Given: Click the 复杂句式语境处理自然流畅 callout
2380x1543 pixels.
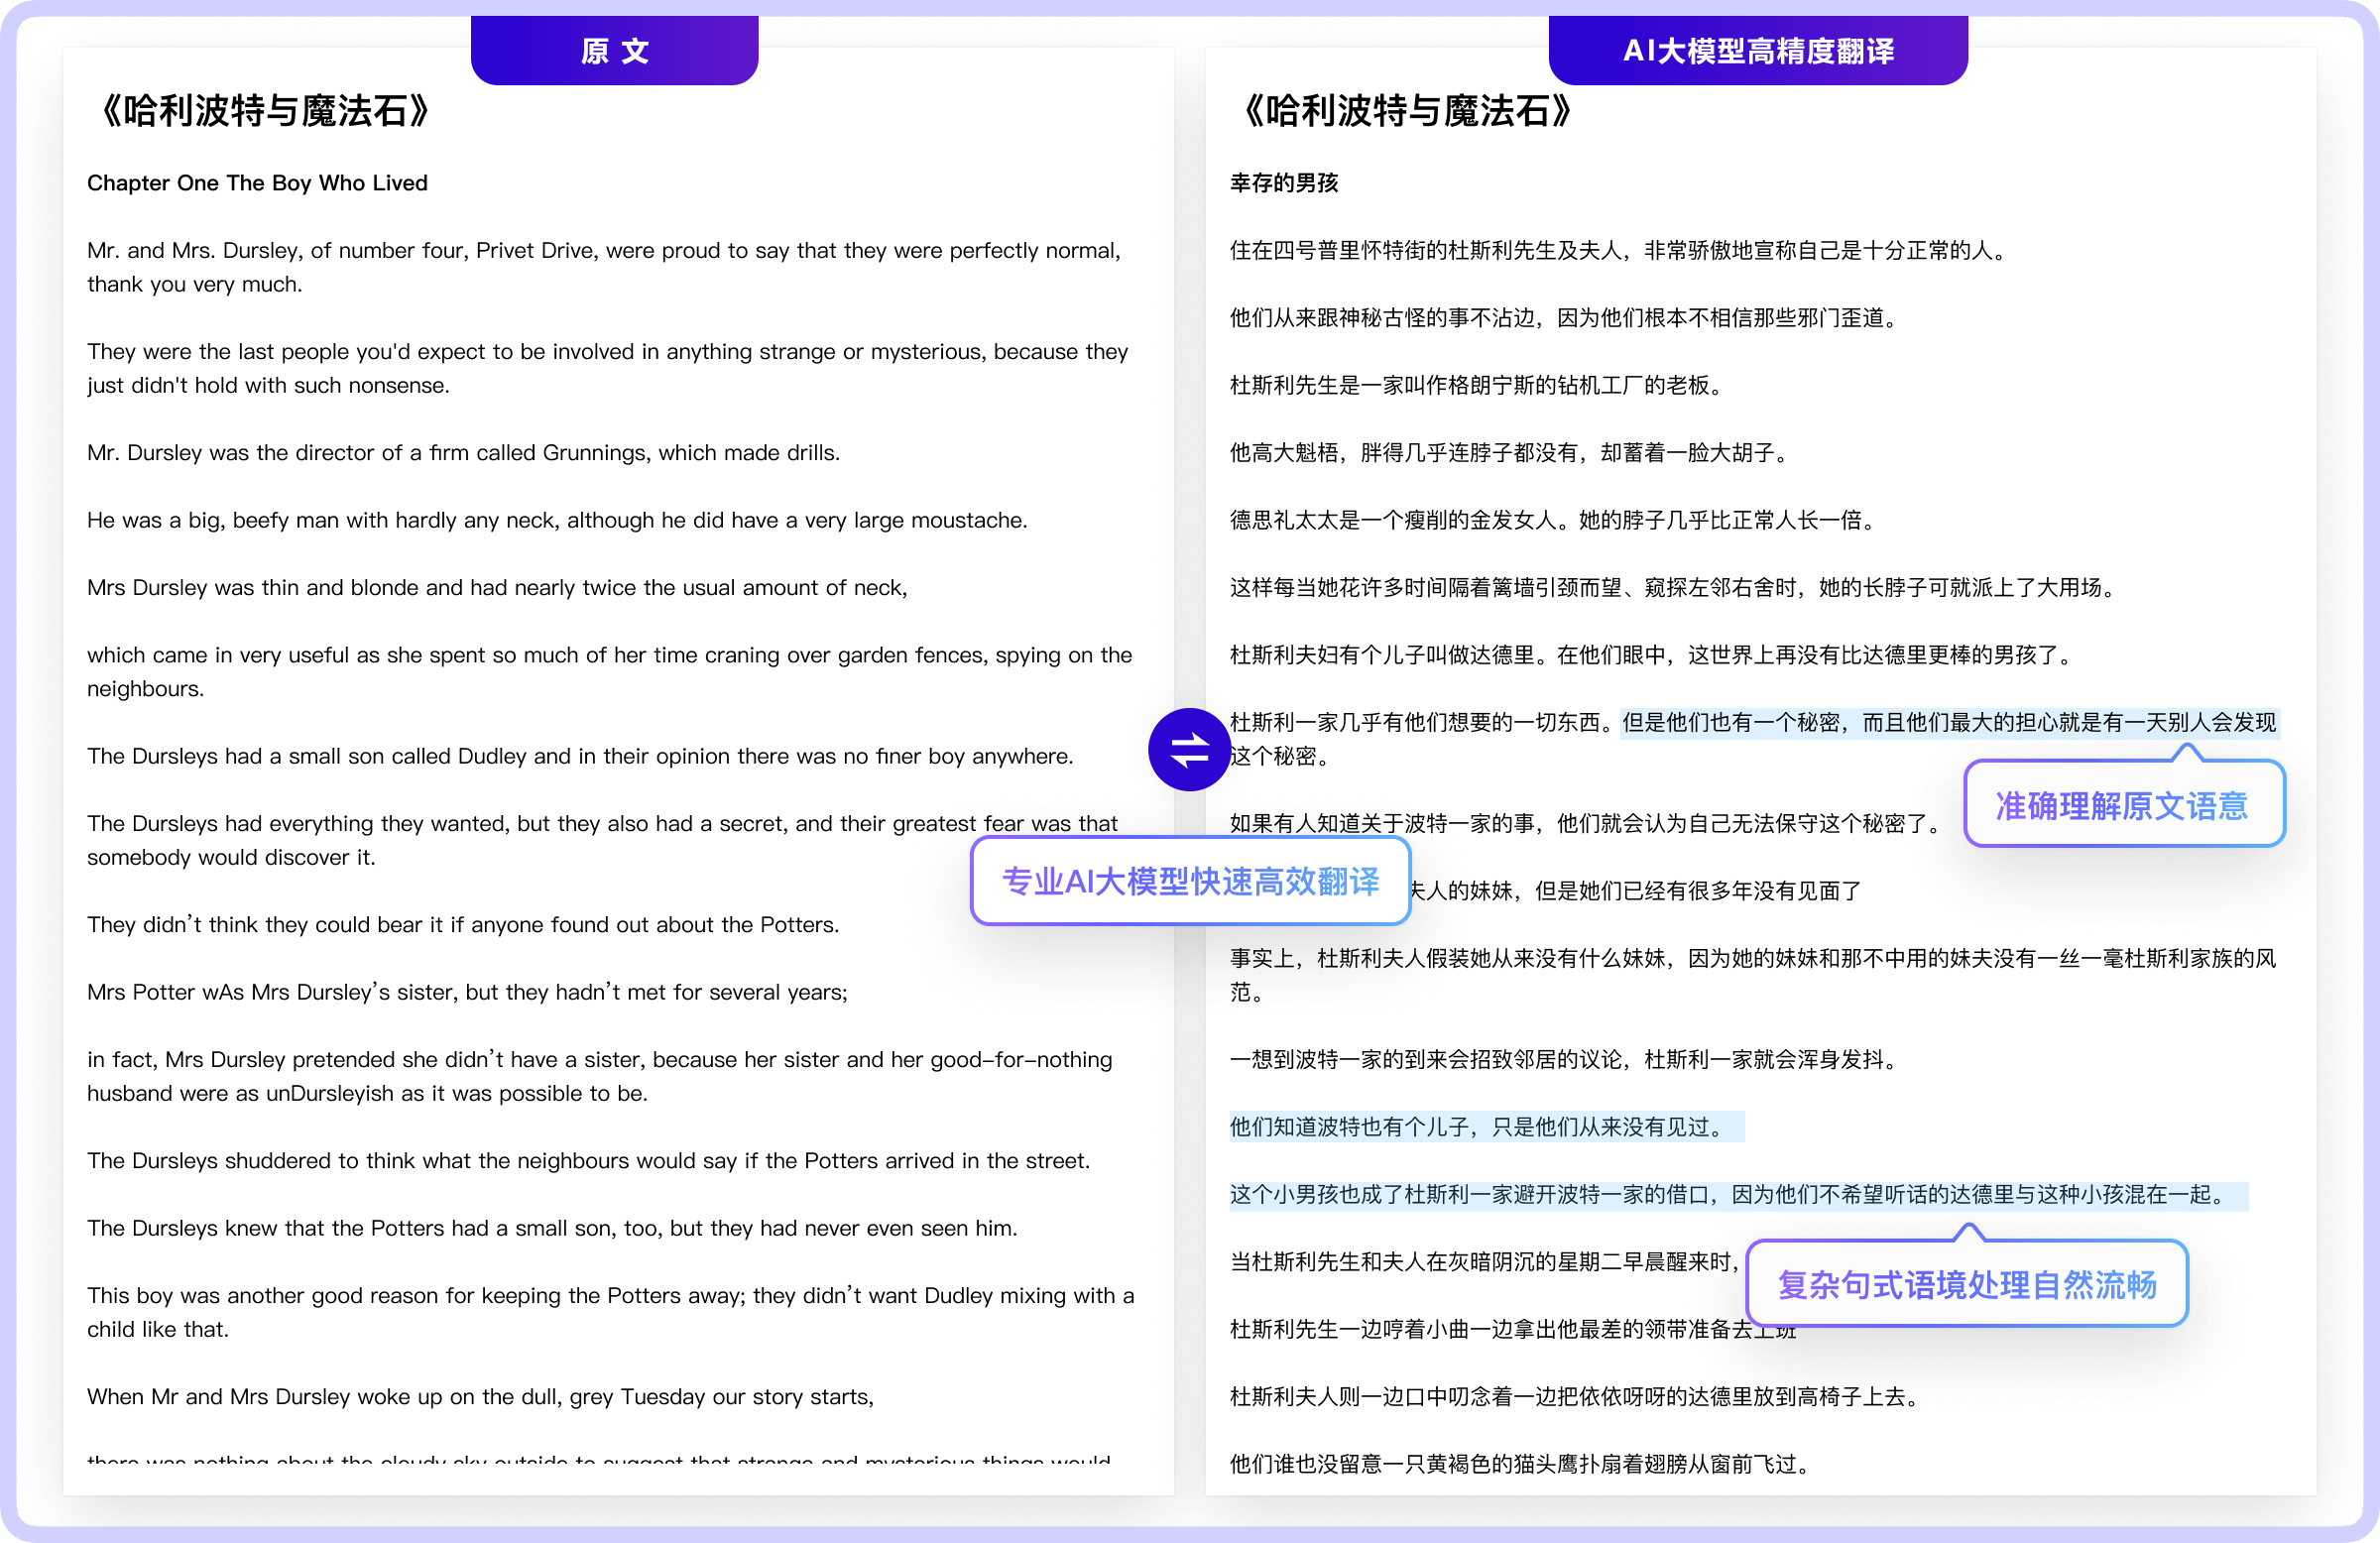Looking at the screenshot, I should point(1966,1284).
